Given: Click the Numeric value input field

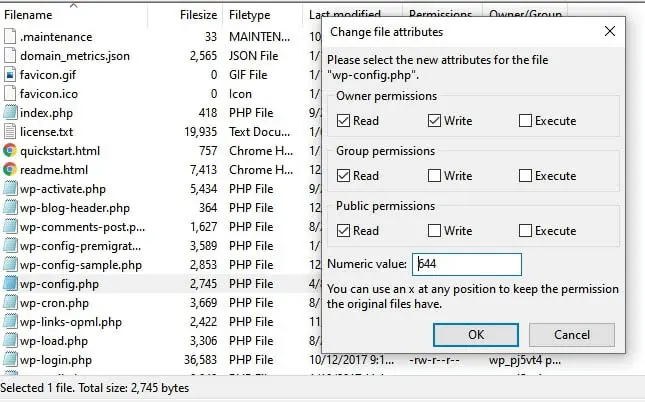Looking at the screenshot, I should 467,264.
